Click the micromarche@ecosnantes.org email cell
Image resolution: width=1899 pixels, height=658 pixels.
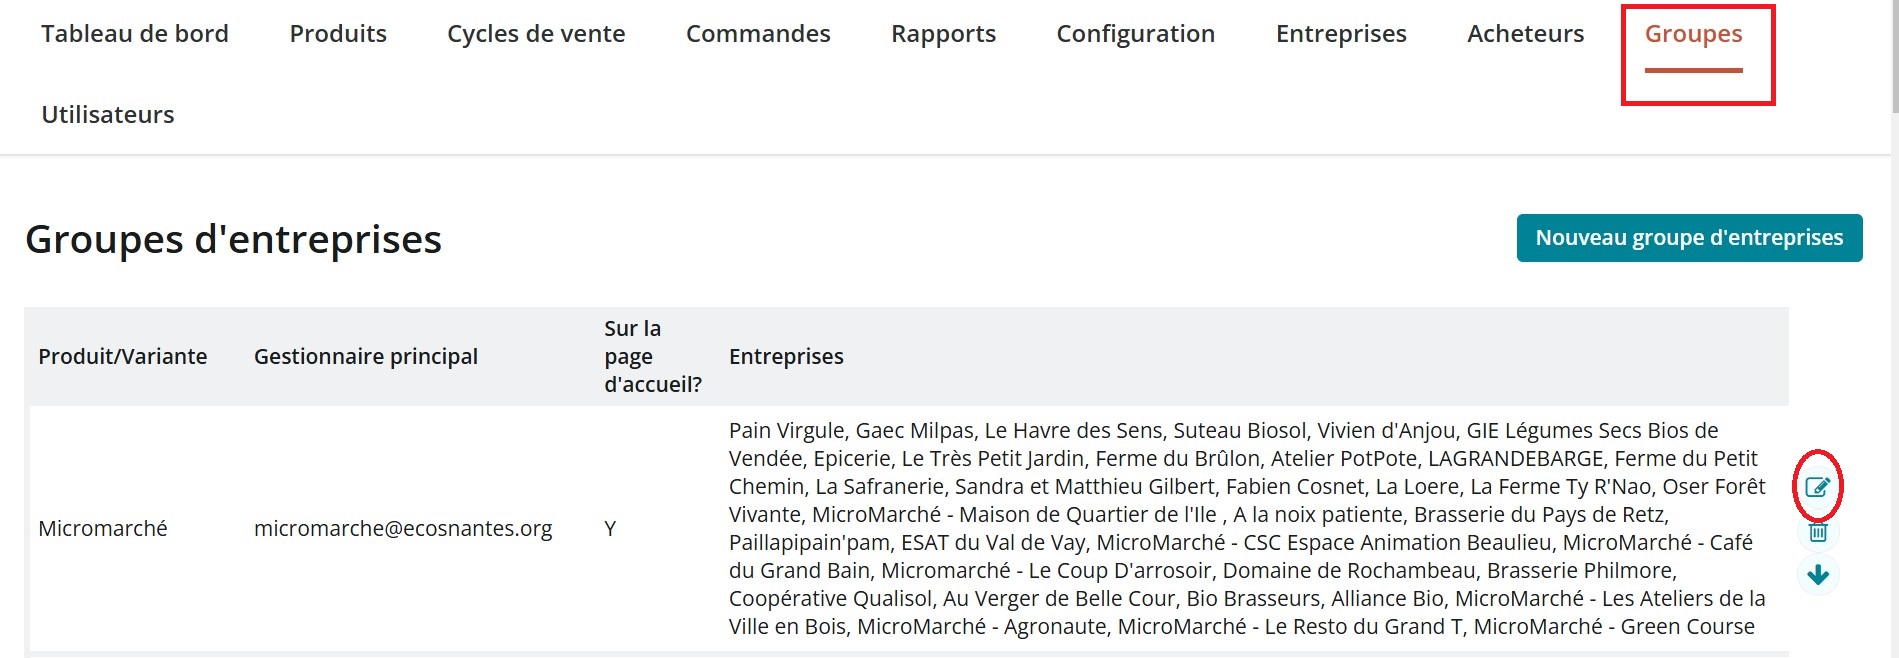(403, 528)
